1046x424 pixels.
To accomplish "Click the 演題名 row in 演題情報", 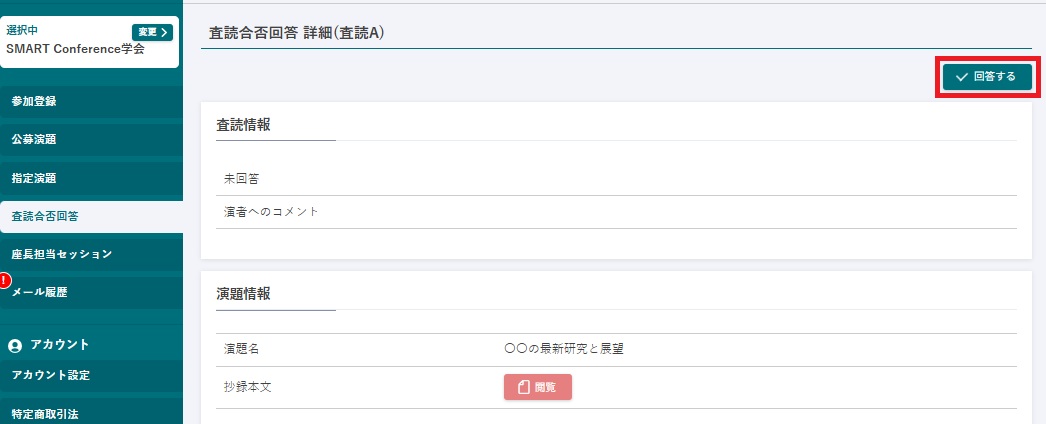I will point(617,349).
